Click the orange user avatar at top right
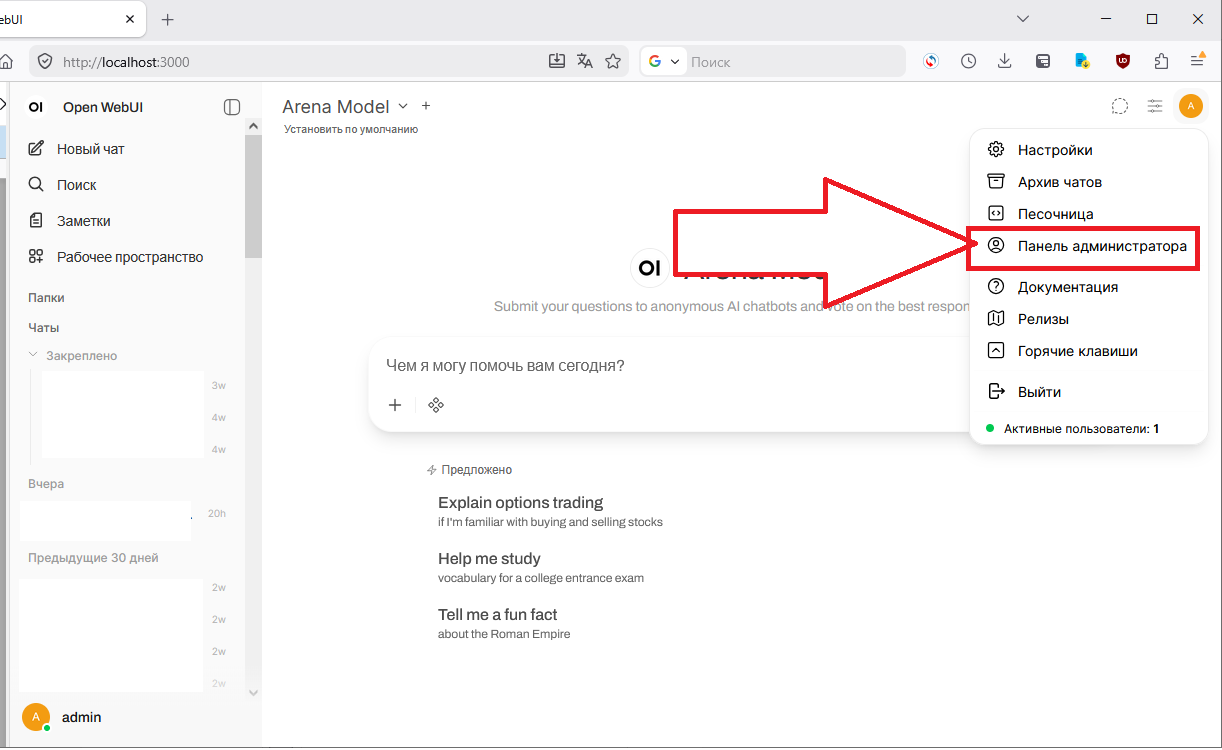Image resolution: width=1222 pixels, height=750 pixels. (1190, 106)
